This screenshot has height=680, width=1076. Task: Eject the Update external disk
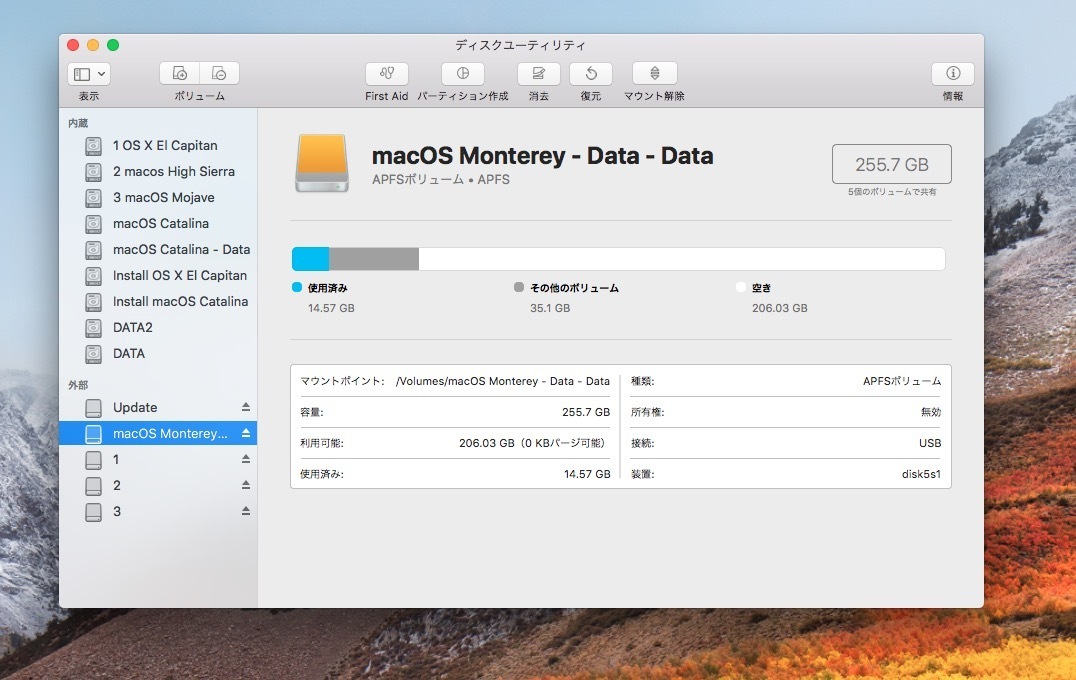pos(246,407)
